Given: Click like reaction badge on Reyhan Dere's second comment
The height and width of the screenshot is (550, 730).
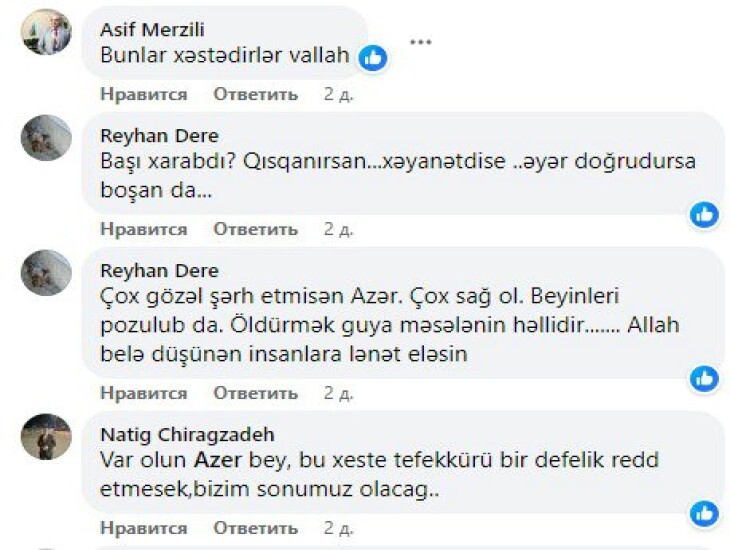Looking at the screenshot, I should click(x=704, y=378).
